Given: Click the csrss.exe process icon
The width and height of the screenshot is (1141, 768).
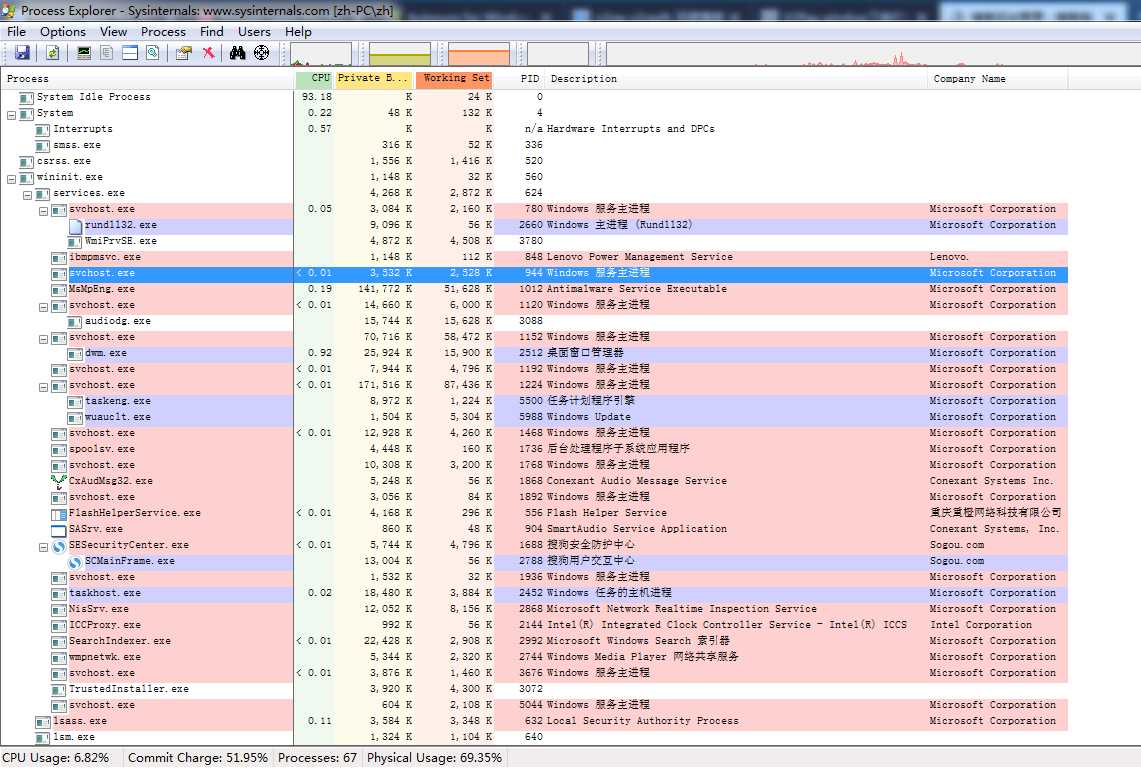Looking at the screenshot, I should click(x=27, y=162).
